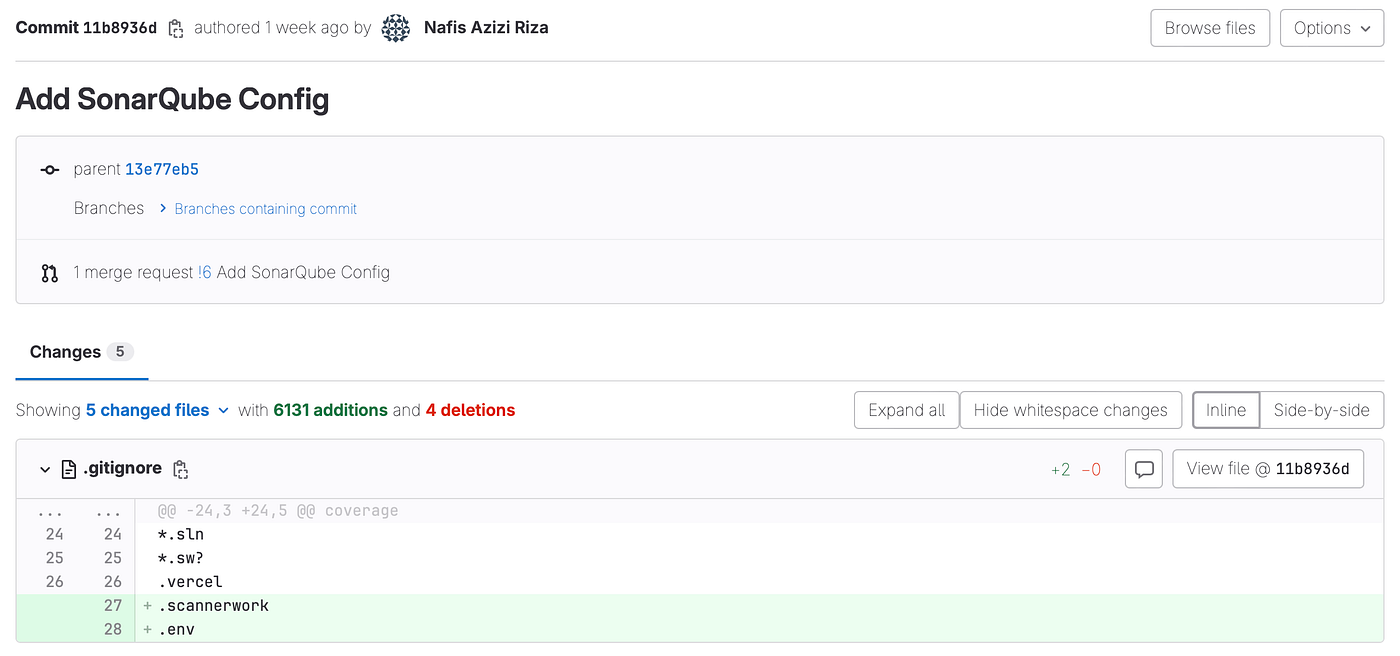Image resolution: width=1400 pixels, height=656 pixels.
Task: Click new line number 27
Action: coord(113,606)
